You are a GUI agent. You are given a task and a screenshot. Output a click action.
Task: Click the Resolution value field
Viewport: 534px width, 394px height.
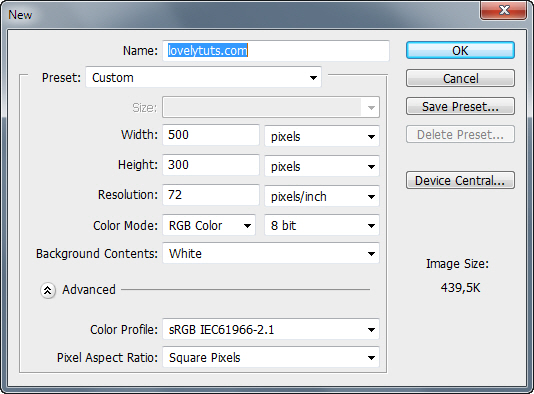click(x=211, y=195)
